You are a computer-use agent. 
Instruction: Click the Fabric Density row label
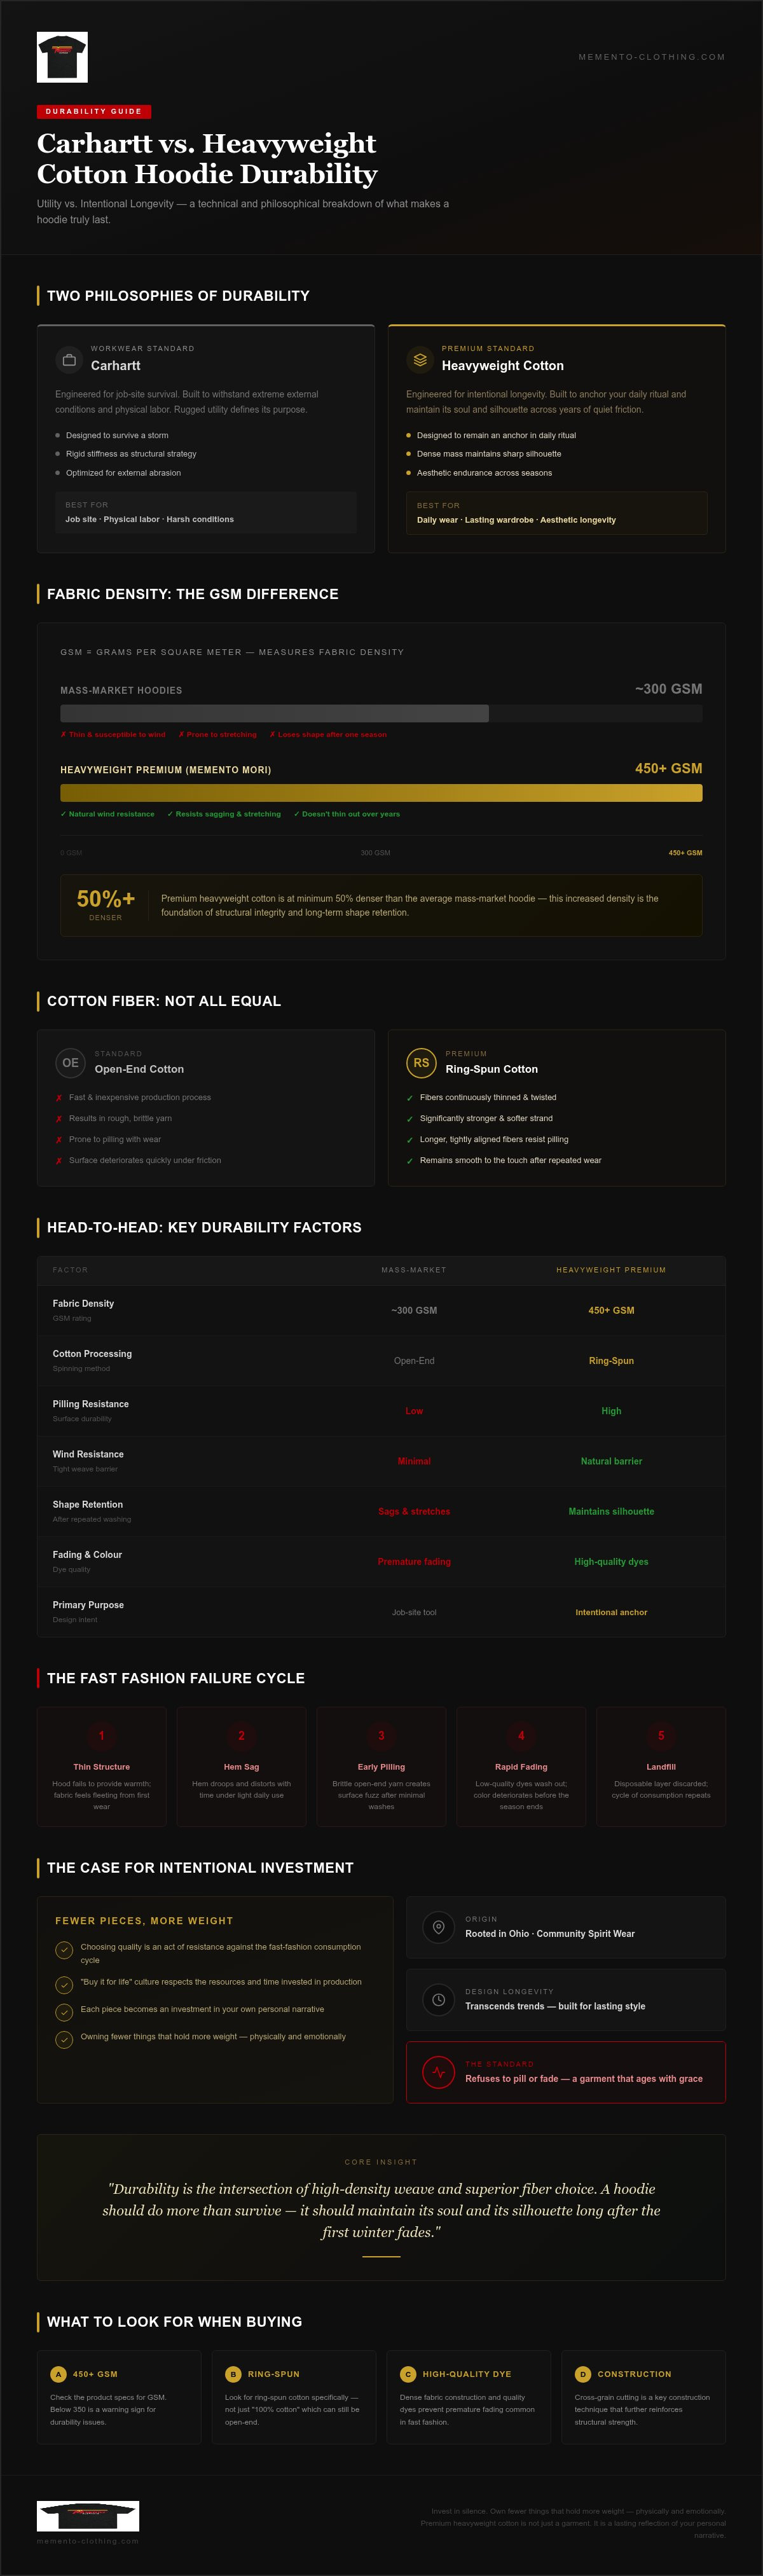(83, 1304)
